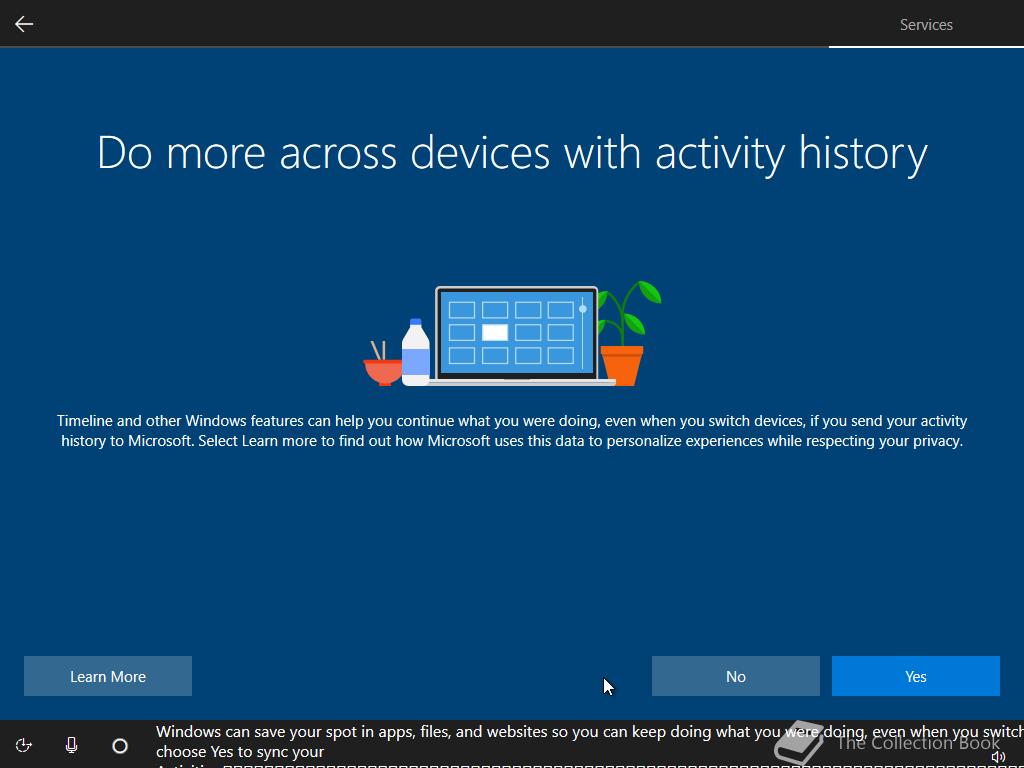Click the laptop timeline illustration
Screen dimensions: 1024x768
[x=513, y=334]
